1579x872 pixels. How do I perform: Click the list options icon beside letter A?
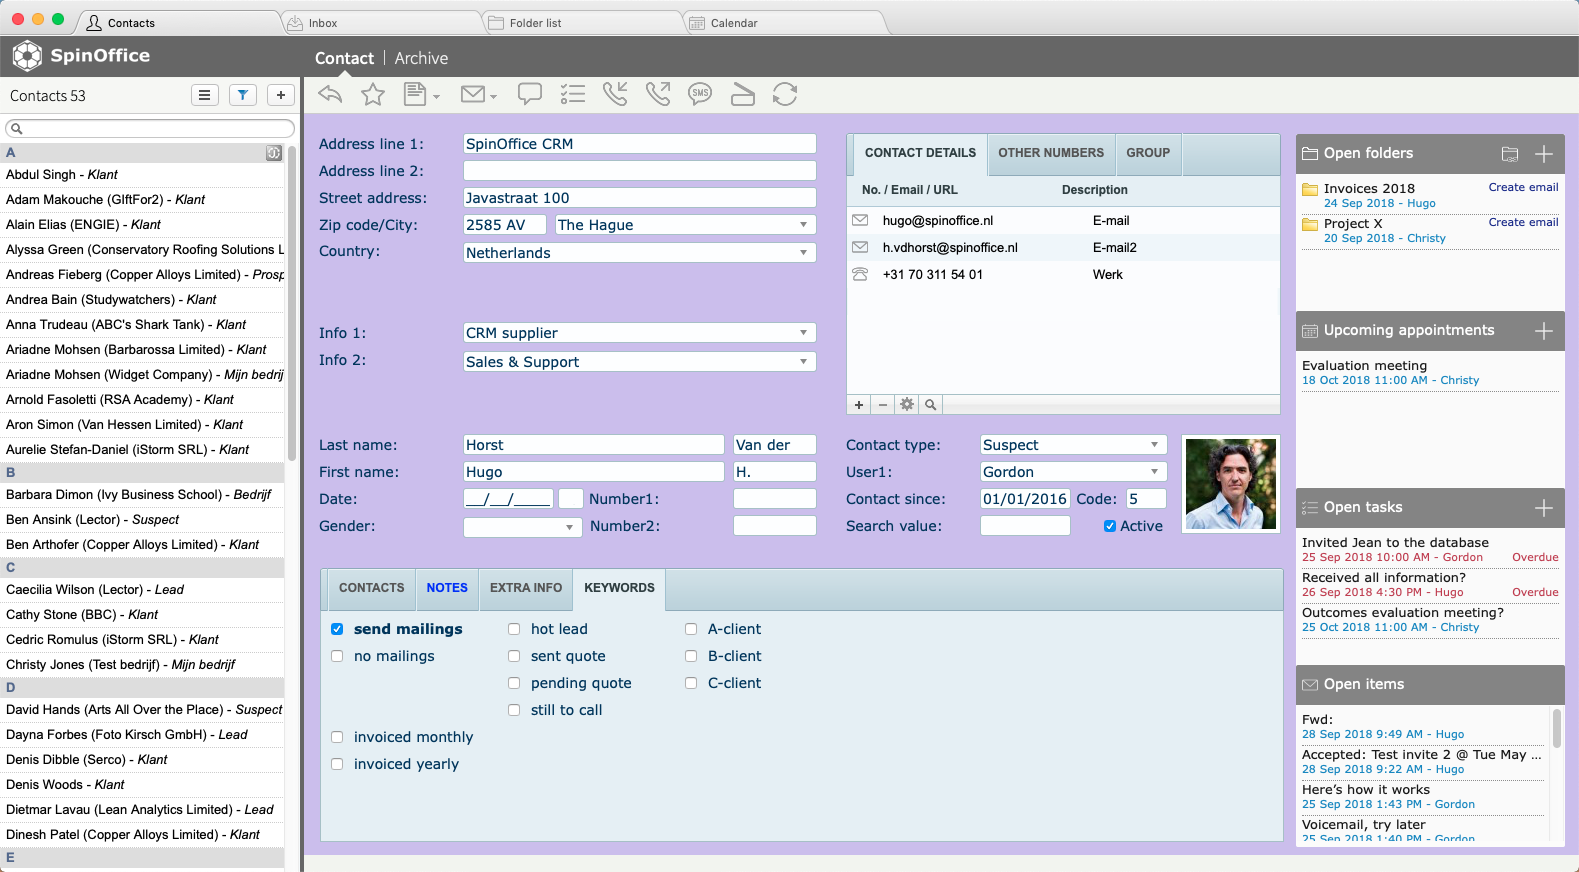[273, 153]
